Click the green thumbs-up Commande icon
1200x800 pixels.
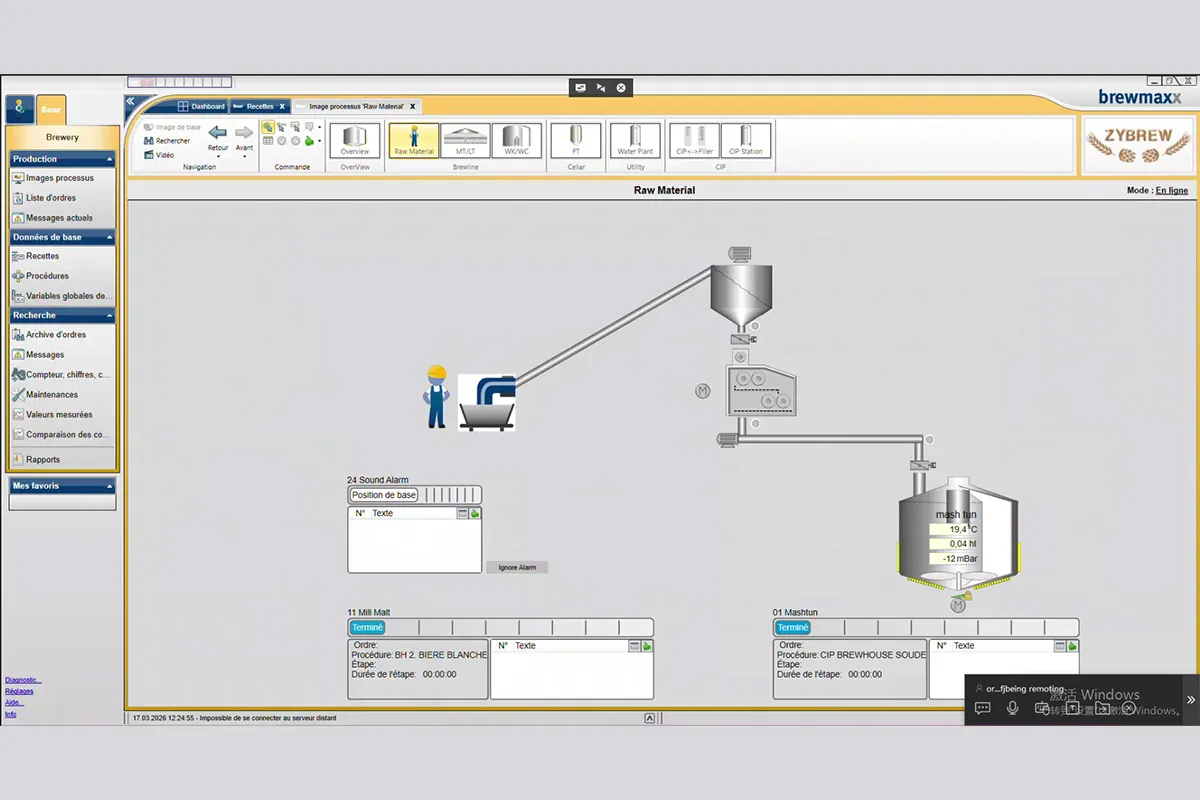click(309, 141)
